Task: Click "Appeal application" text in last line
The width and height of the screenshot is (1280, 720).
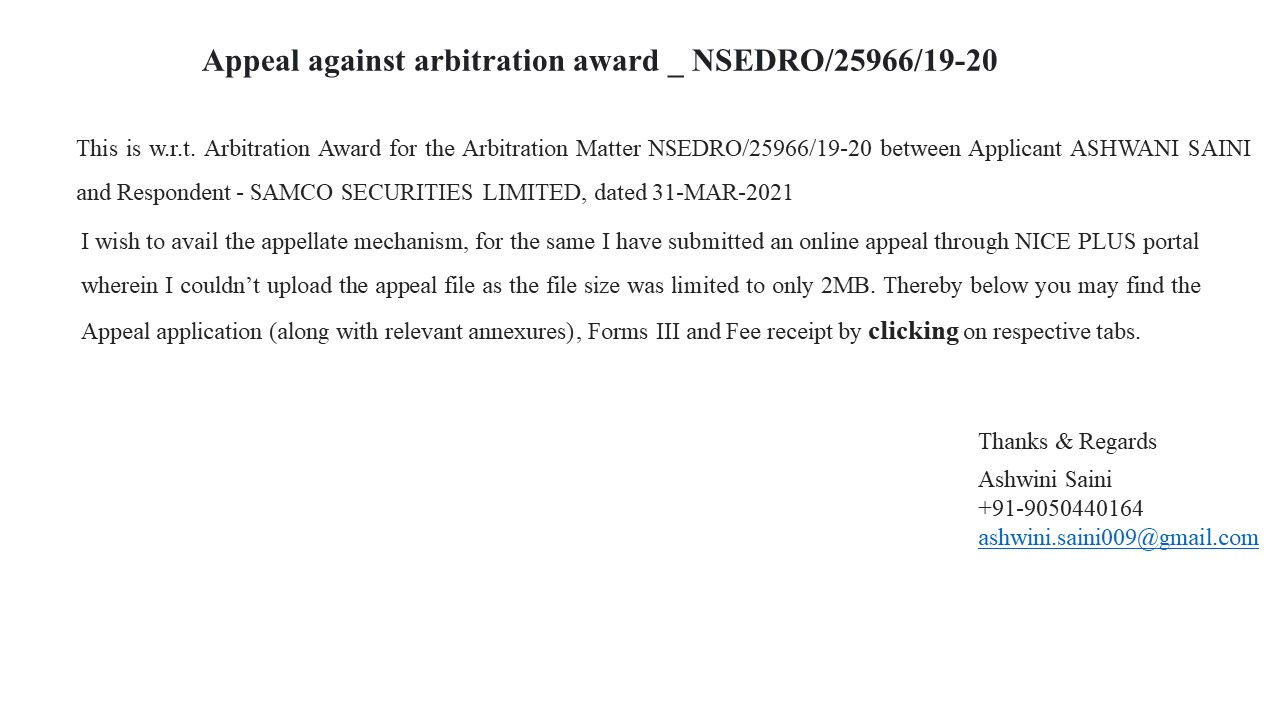Action: (x=172, y=332)
